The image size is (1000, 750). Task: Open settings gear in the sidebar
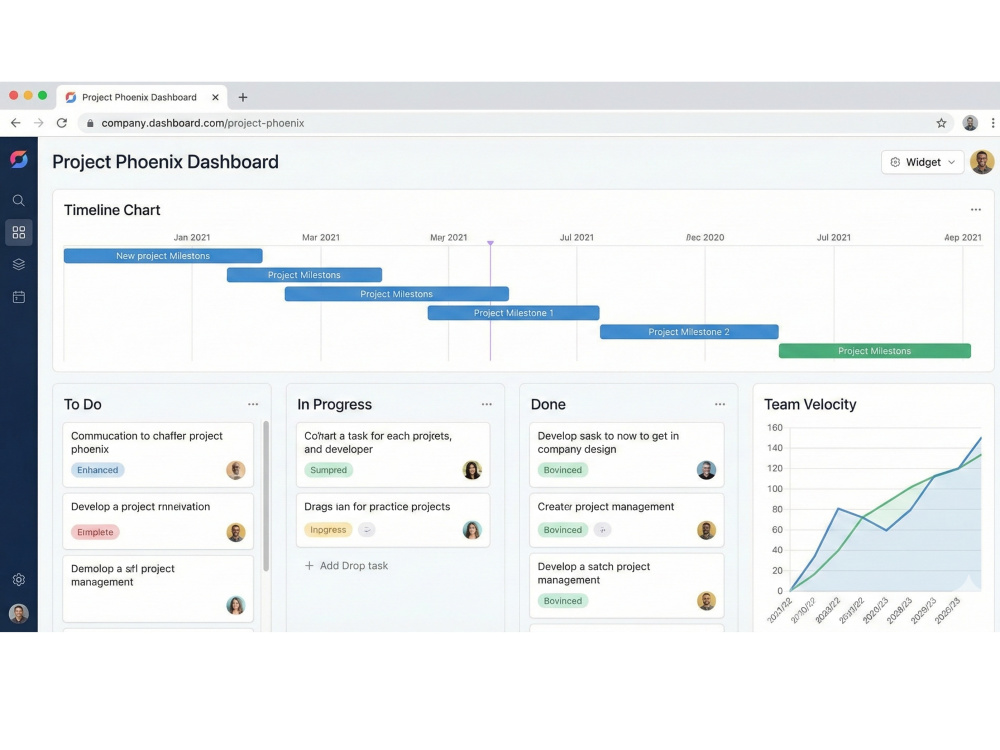point(18,580)
